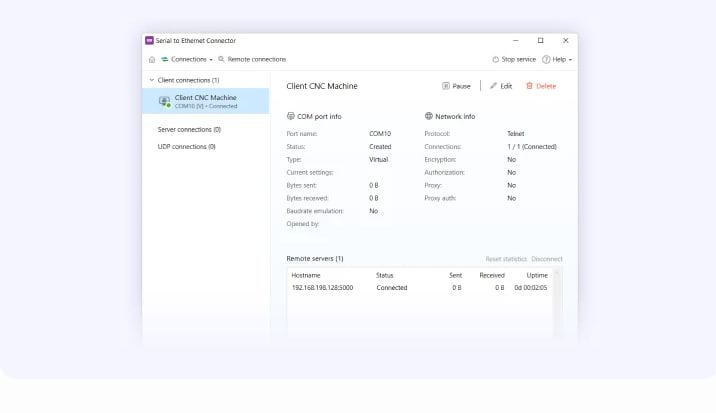
Task: Click the 1 / 1 (Connected) value
Action: tap(532, 147)
